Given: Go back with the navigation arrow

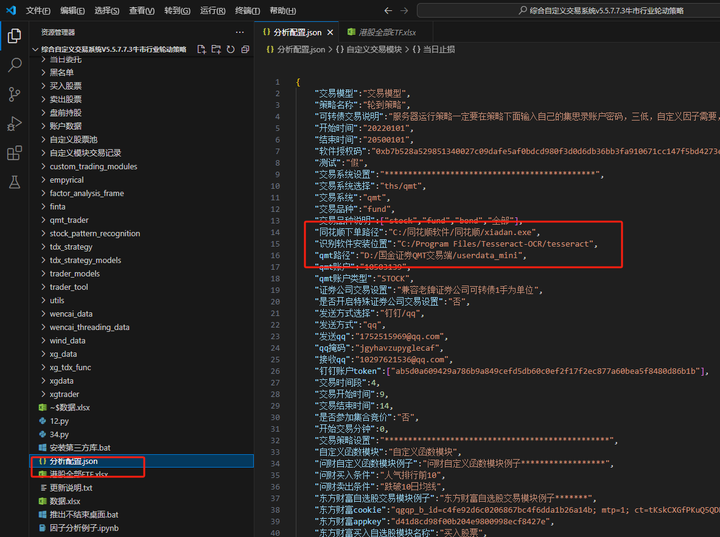Looking at the screenshot, I should pos(388,10).
